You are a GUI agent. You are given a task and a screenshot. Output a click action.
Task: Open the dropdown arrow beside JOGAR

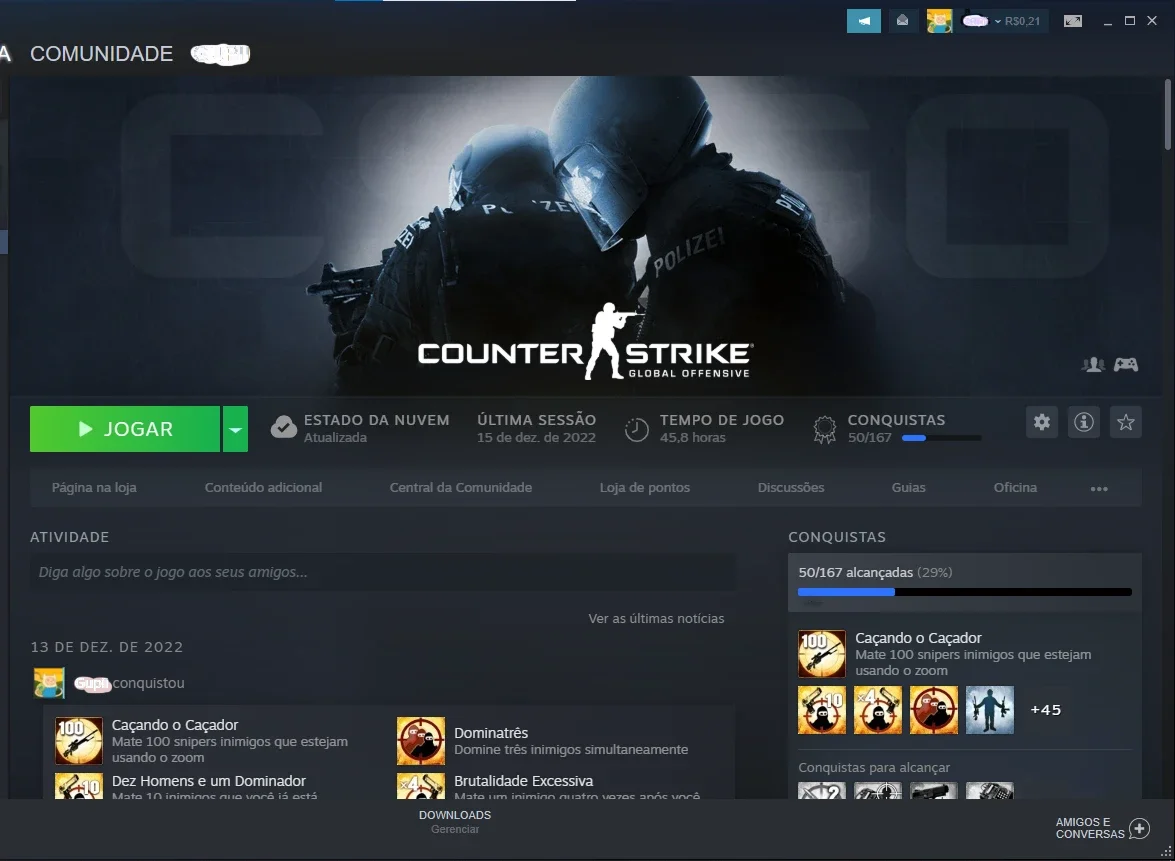click(x=235, y=429)
